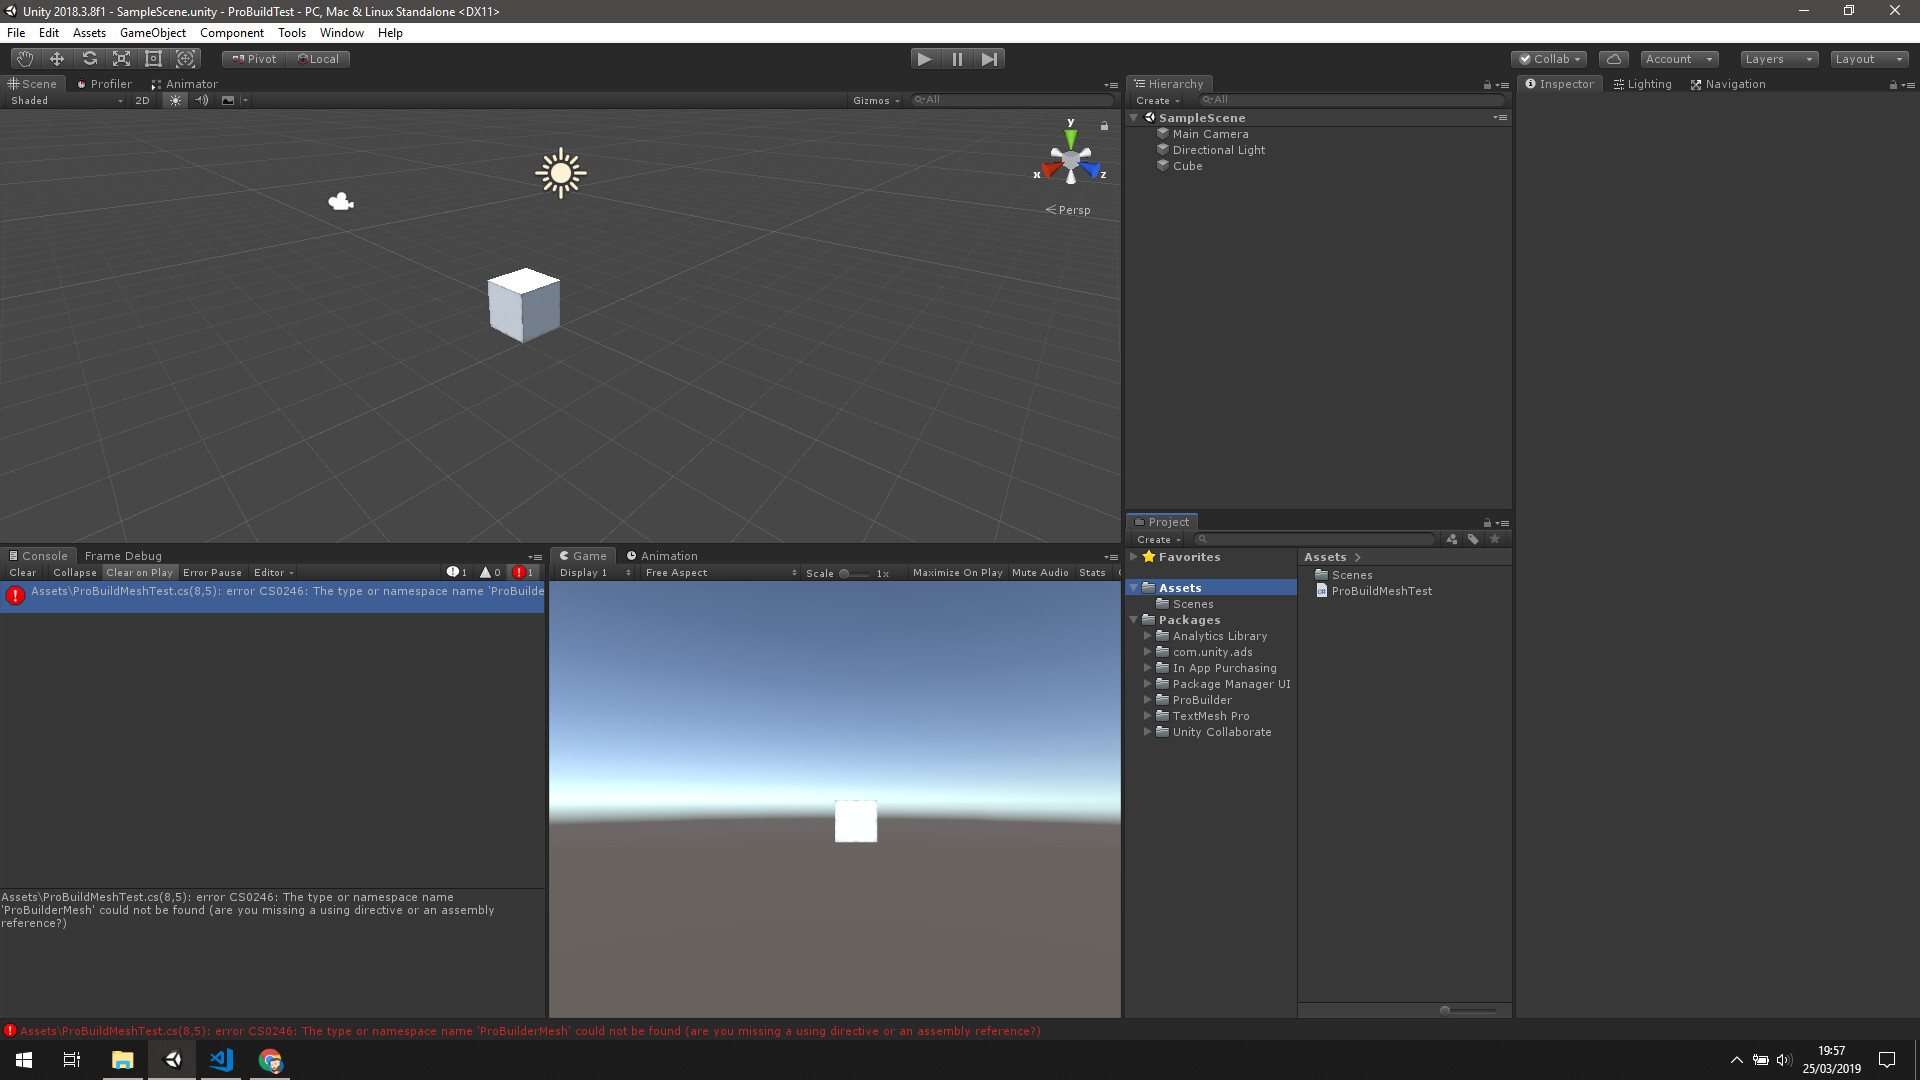1920x1080 pixels.
Task: Select the Hand tool in the toolbar
Action: [24, 58]
